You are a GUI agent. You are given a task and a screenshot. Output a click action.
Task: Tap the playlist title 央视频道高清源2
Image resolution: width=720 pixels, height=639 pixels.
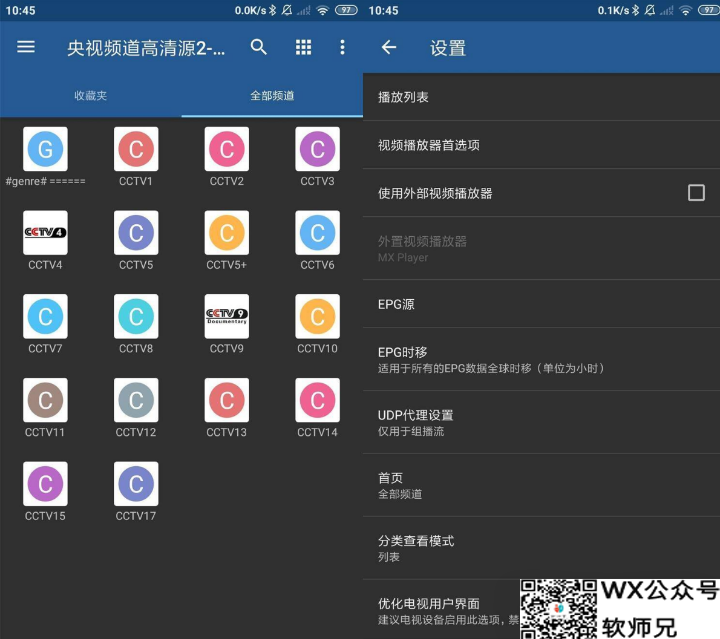click(x=146, y=48)
